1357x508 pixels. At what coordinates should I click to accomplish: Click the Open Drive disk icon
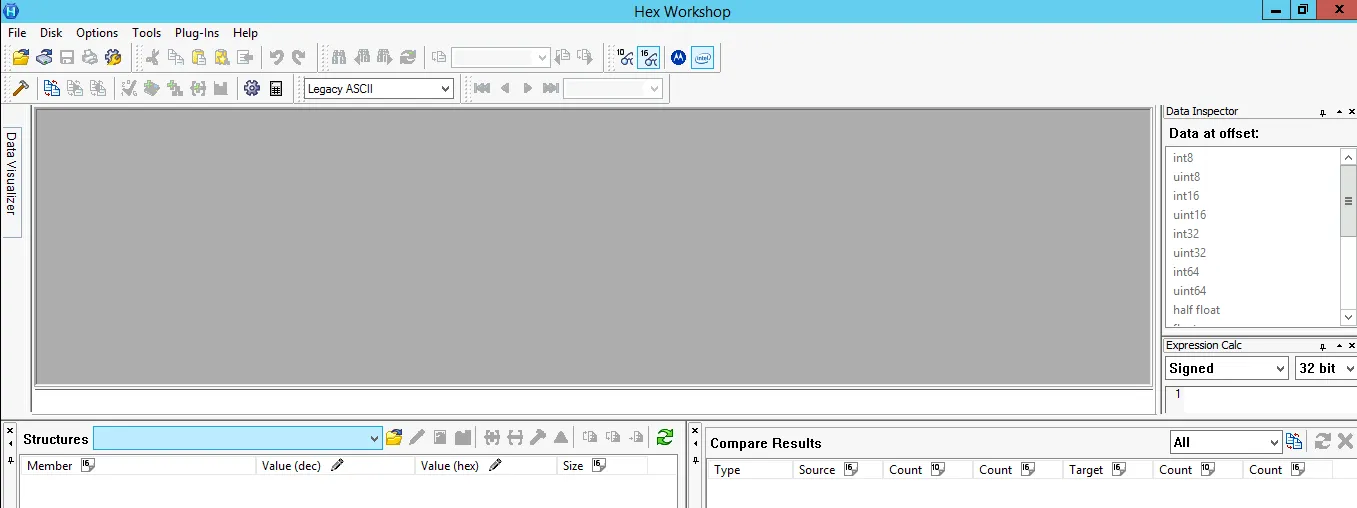[44, 57]
